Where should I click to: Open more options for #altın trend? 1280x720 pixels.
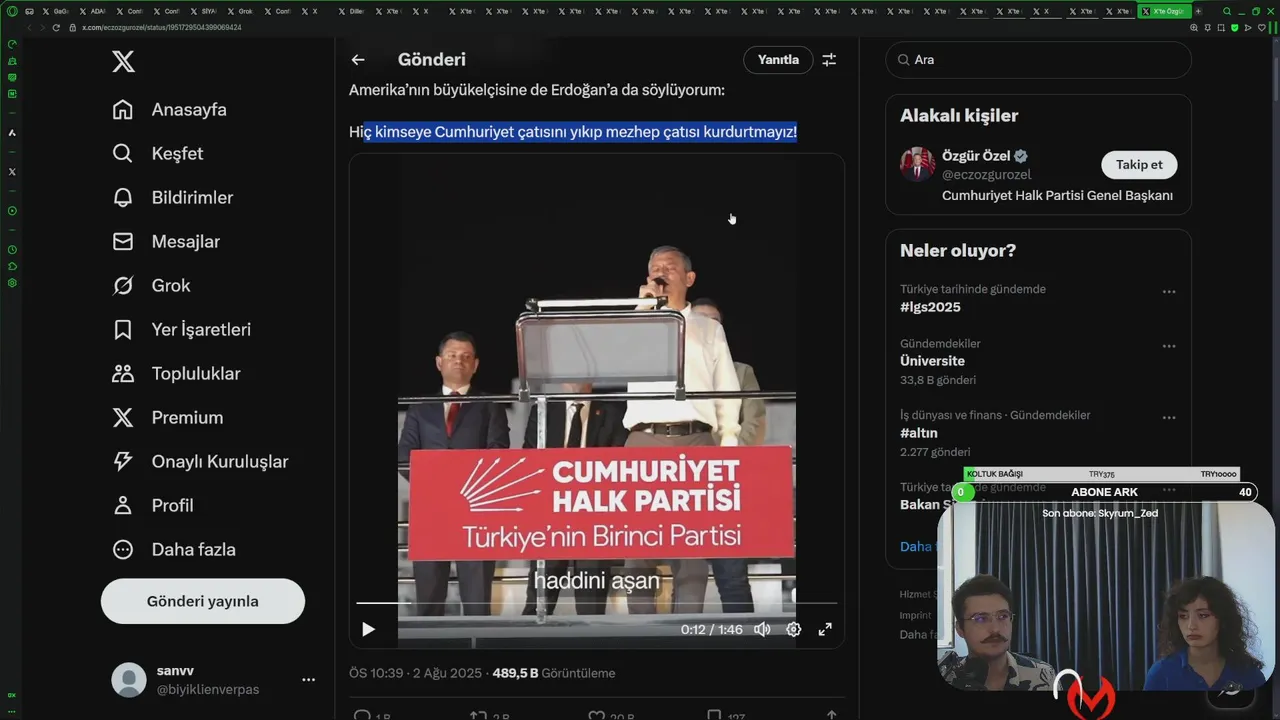tap(1168, 418)
